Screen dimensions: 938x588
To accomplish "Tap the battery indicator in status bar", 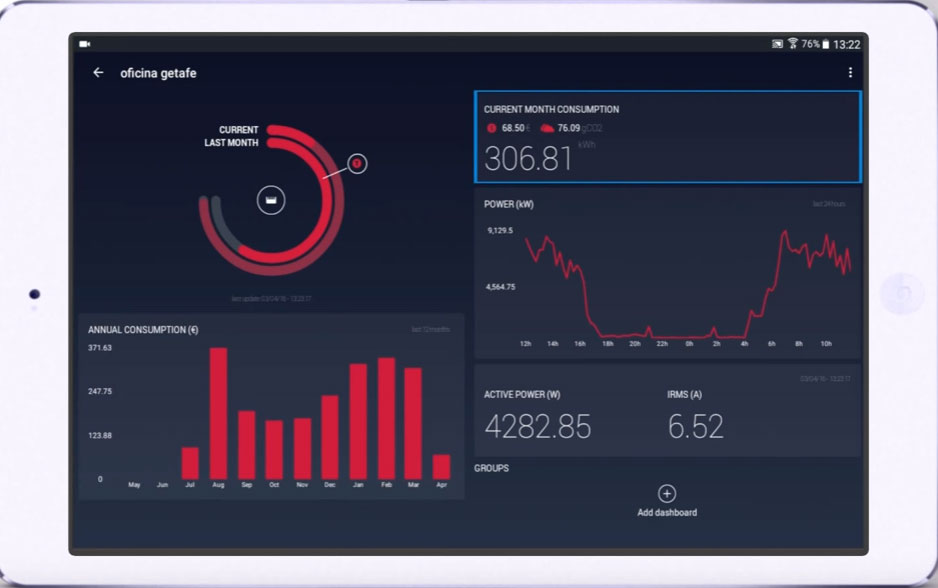I will 825,44.
